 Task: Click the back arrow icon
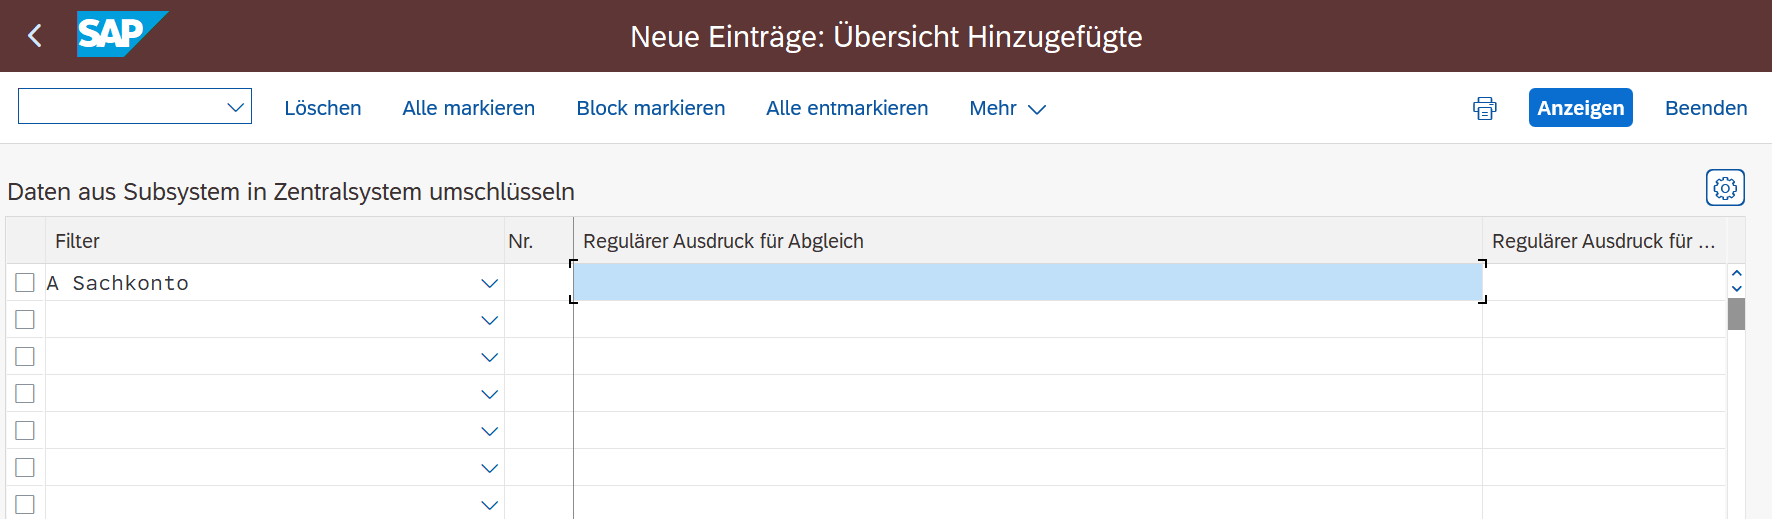pos(35,36)
